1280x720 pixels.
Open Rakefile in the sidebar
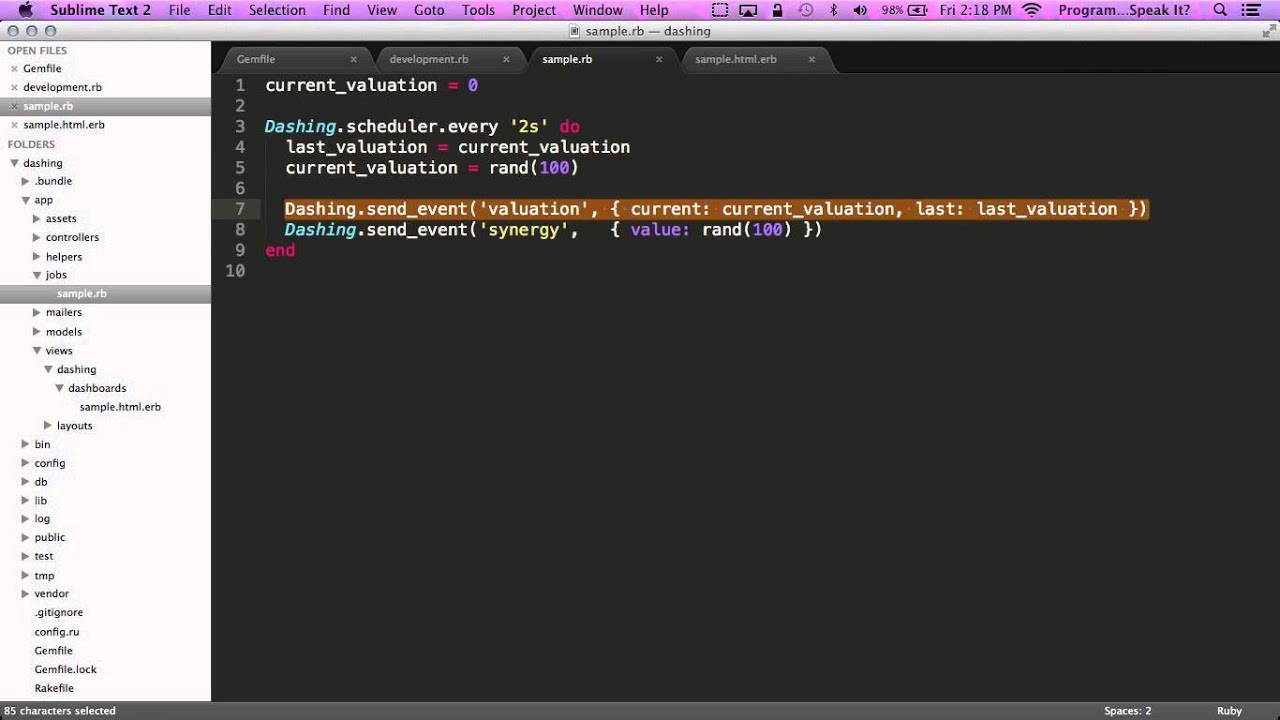[54, 688]
